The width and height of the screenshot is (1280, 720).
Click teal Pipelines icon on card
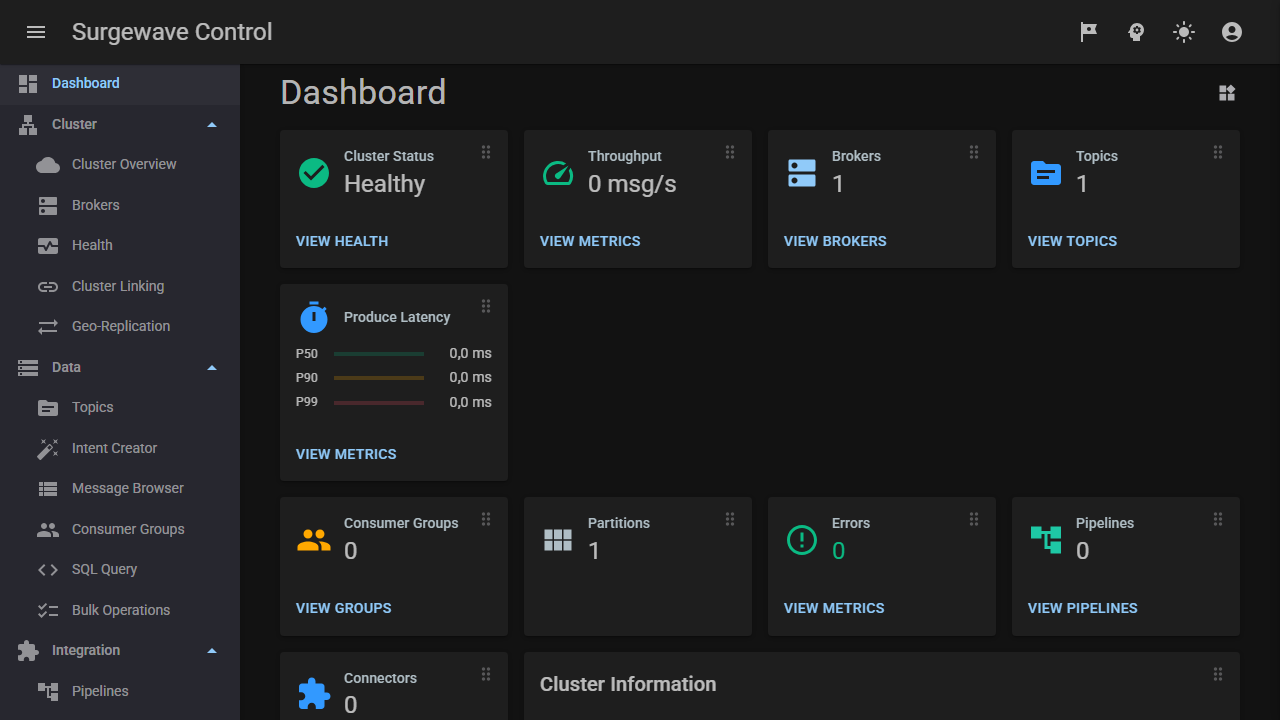coord(1046,540)
